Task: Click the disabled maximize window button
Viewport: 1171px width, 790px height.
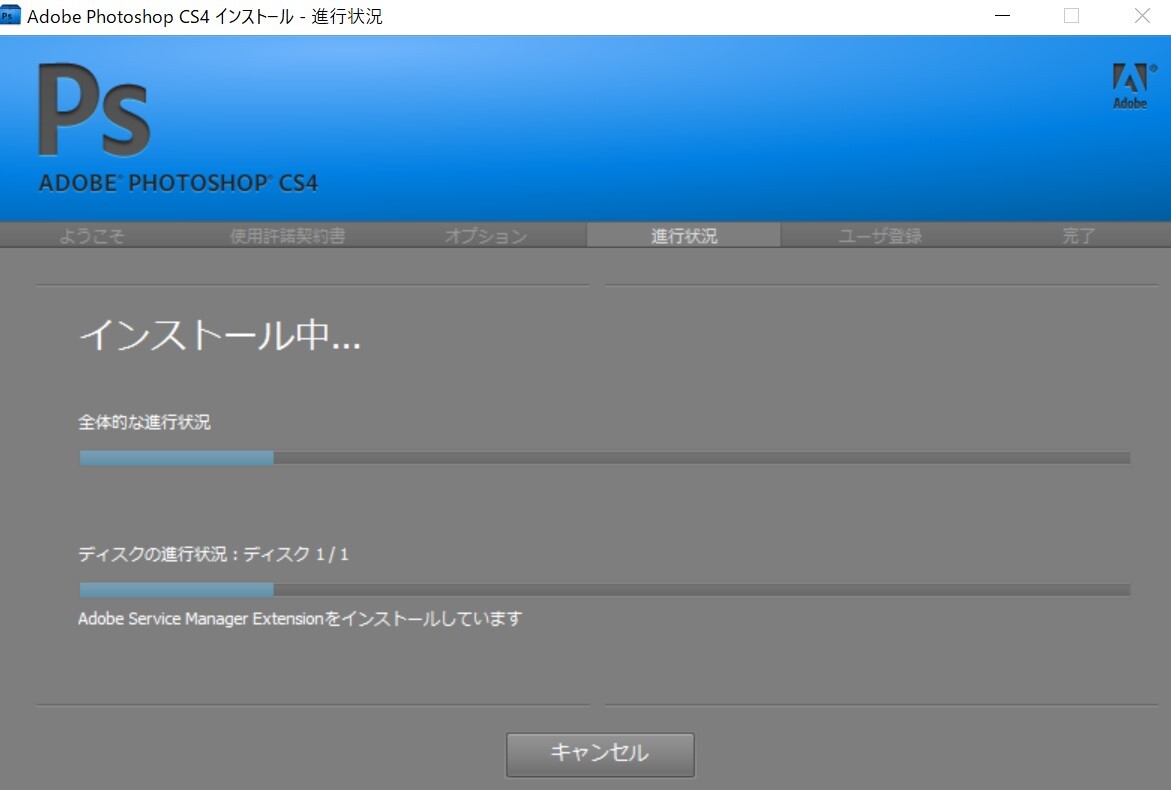Action: pyautogui.click(x=1072, y=16)
